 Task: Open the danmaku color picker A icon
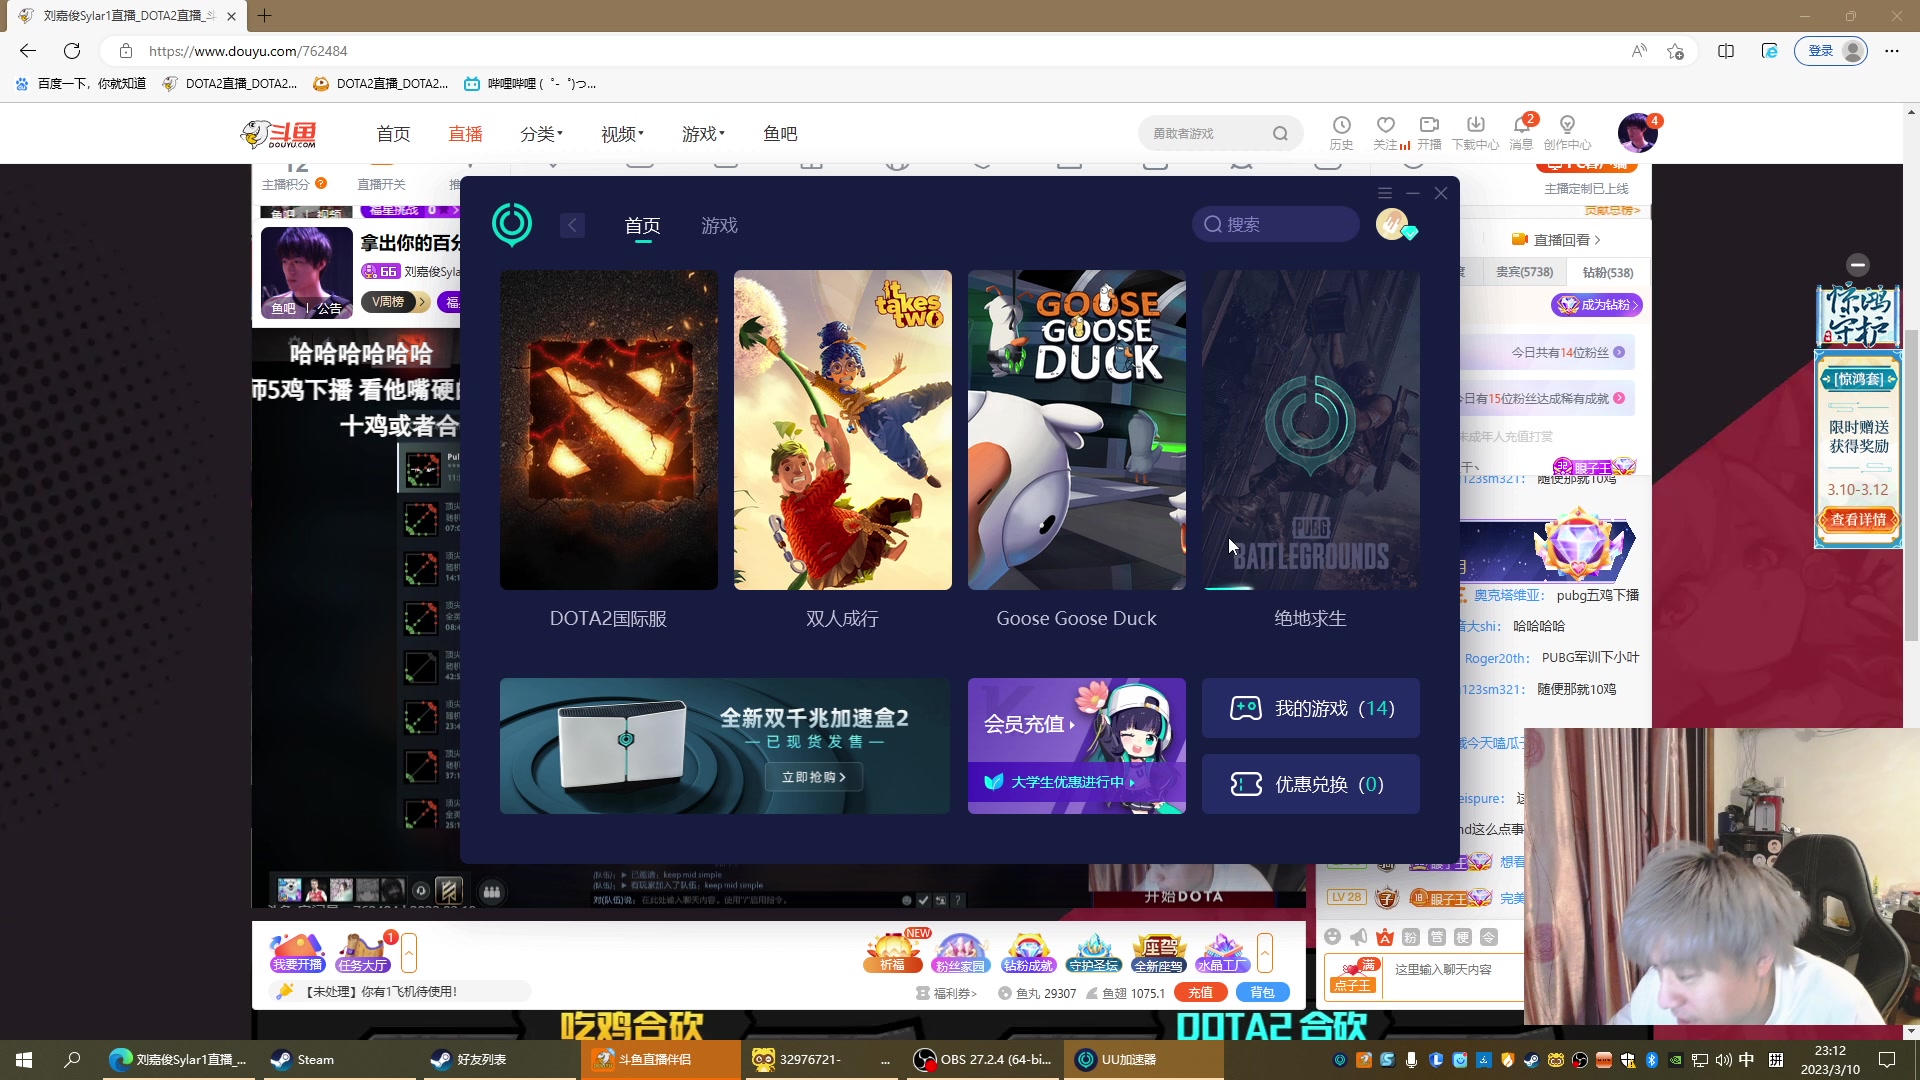[1385, 937]
